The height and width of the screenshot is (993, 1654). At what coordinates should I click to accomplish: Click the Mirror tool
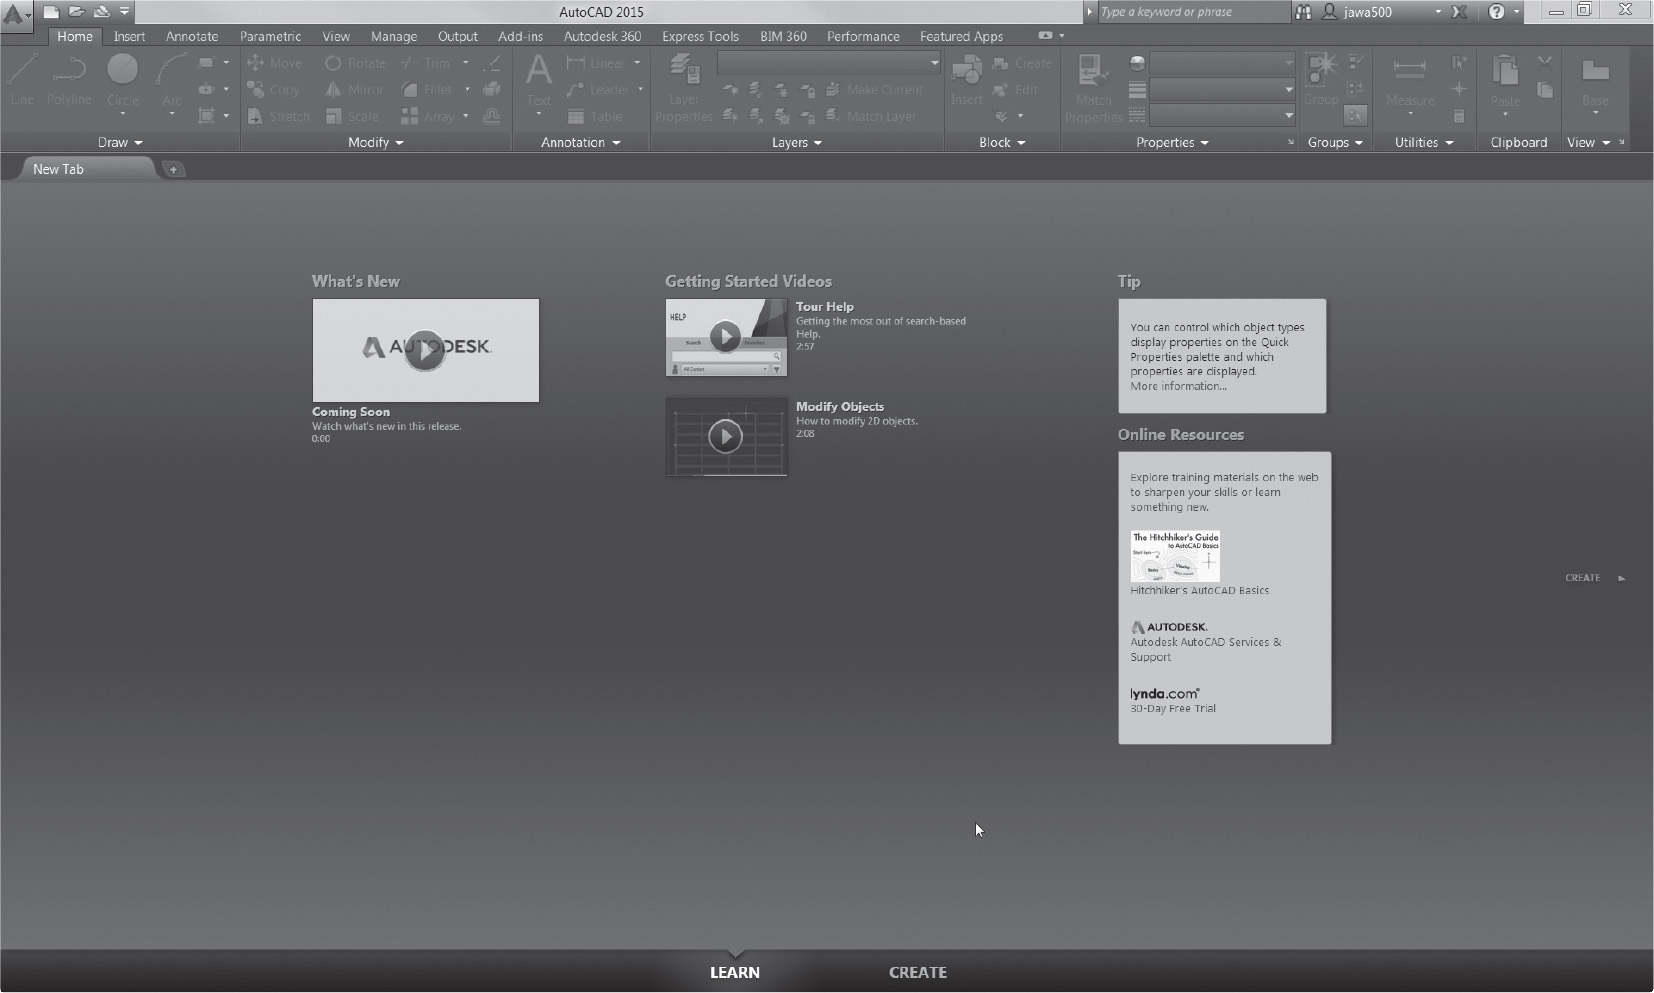point(354,90)
